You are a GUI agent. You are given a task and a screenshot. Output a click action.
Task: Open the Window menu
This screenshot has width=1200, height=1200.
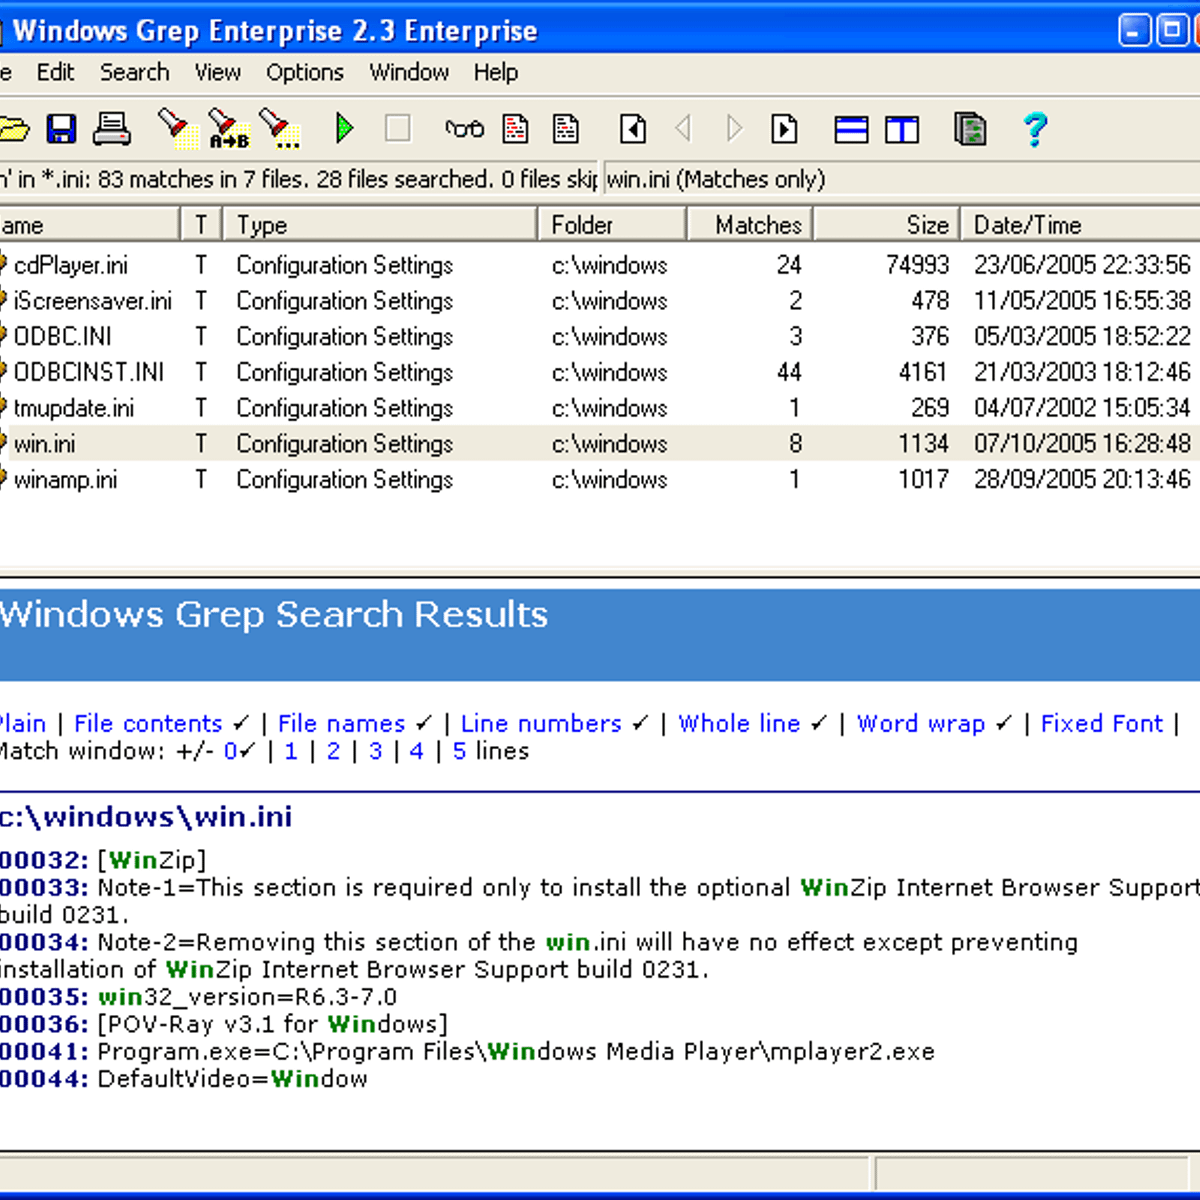(x=409, y=72)
